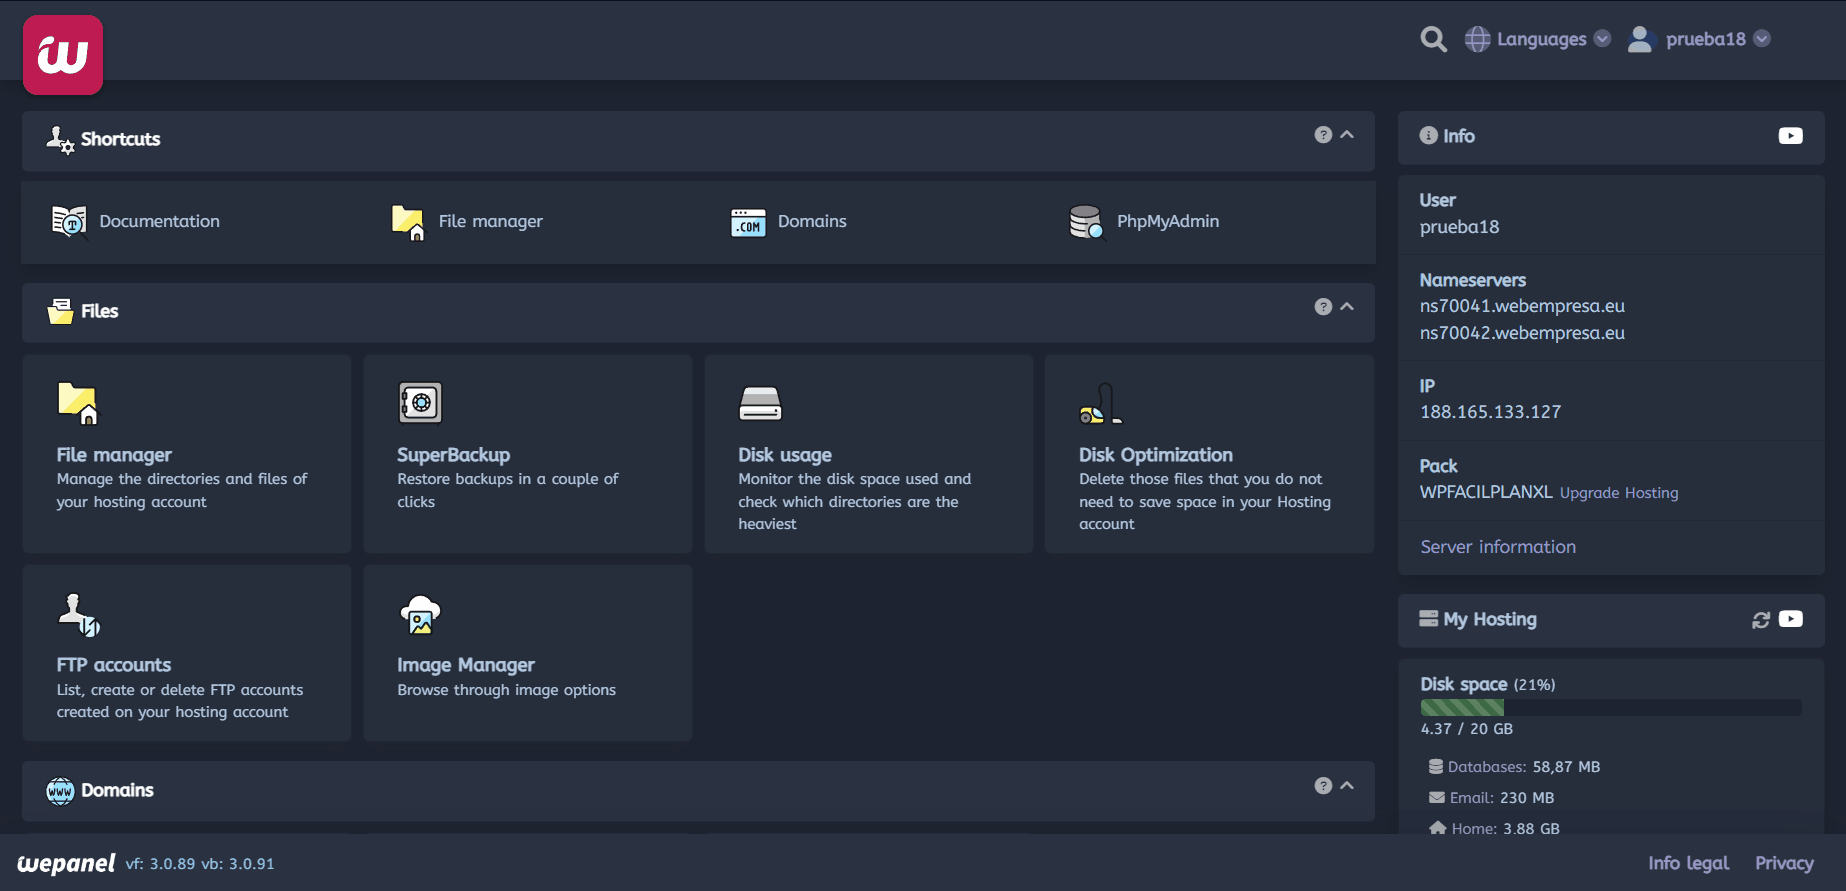
Task: Click the Webempresa logo icon
Action: tap(63, 55)
